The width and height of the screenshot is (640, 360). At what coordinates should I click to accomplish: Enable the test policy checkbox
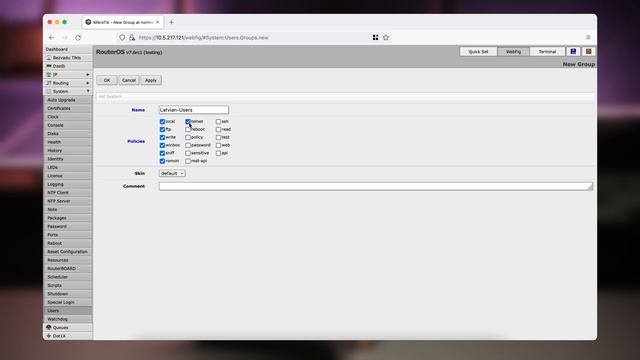[218, 138]
